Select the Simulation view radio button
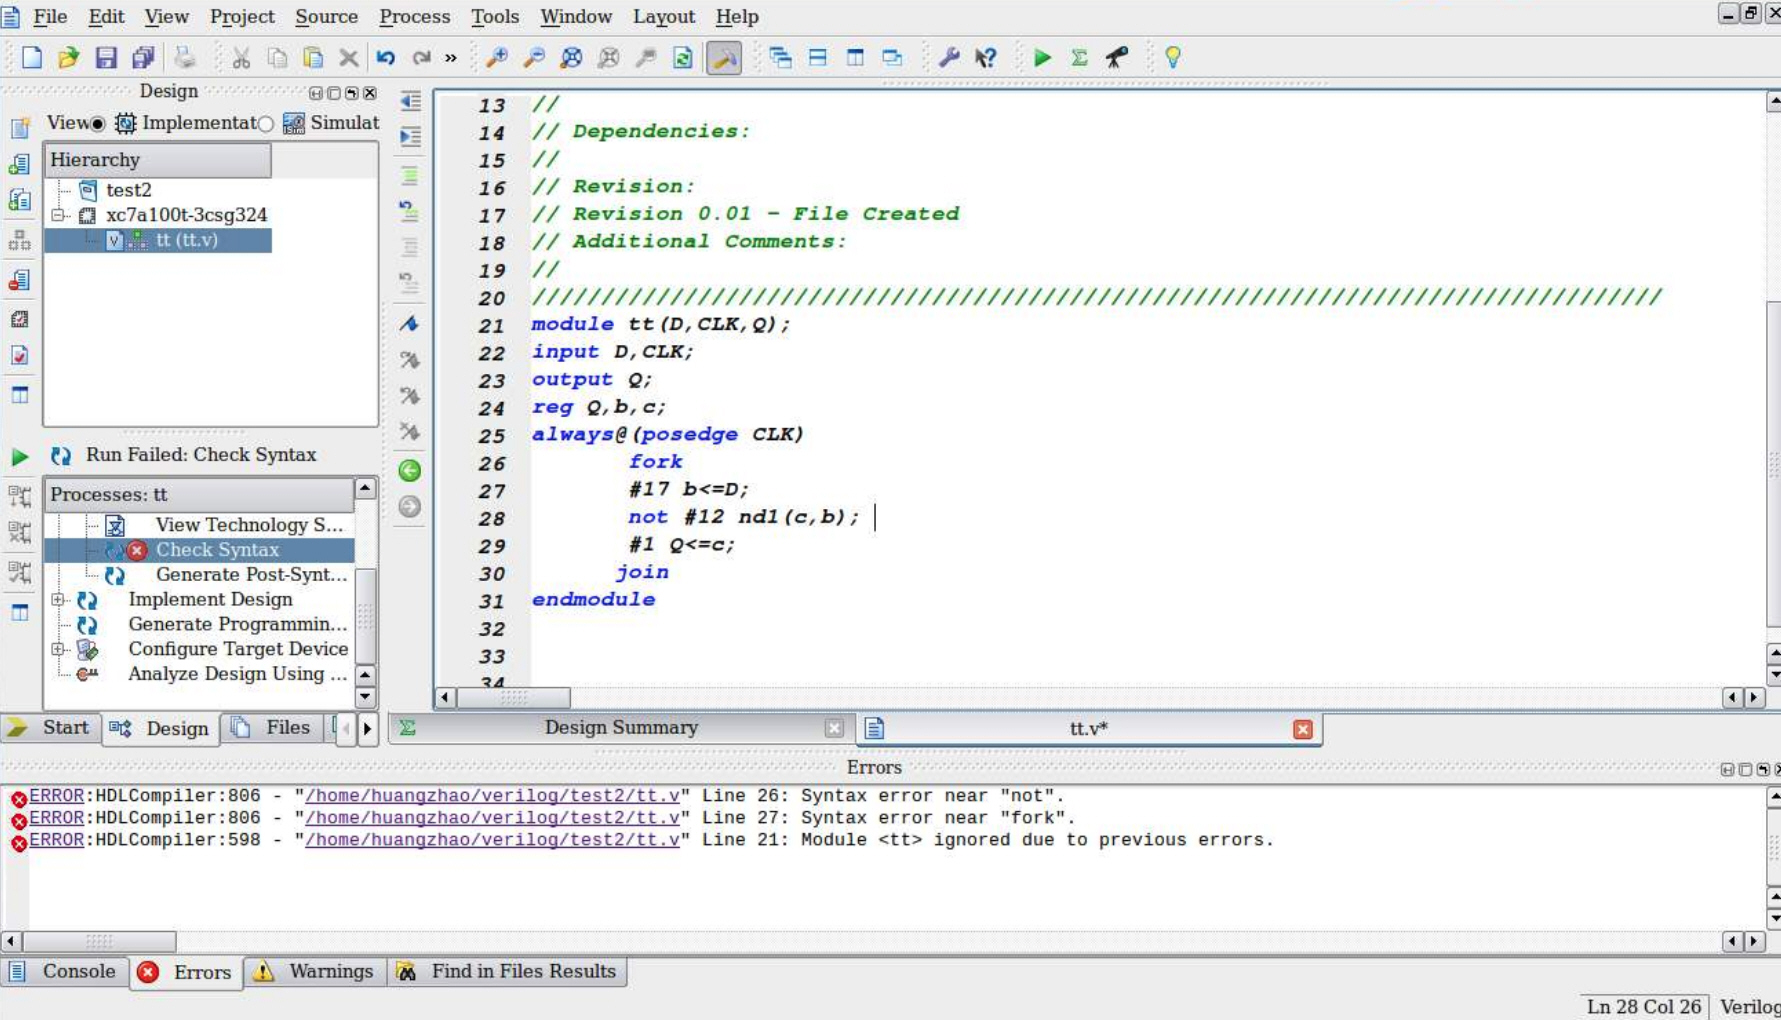The image size is (1781, 1020). [265, 124]
